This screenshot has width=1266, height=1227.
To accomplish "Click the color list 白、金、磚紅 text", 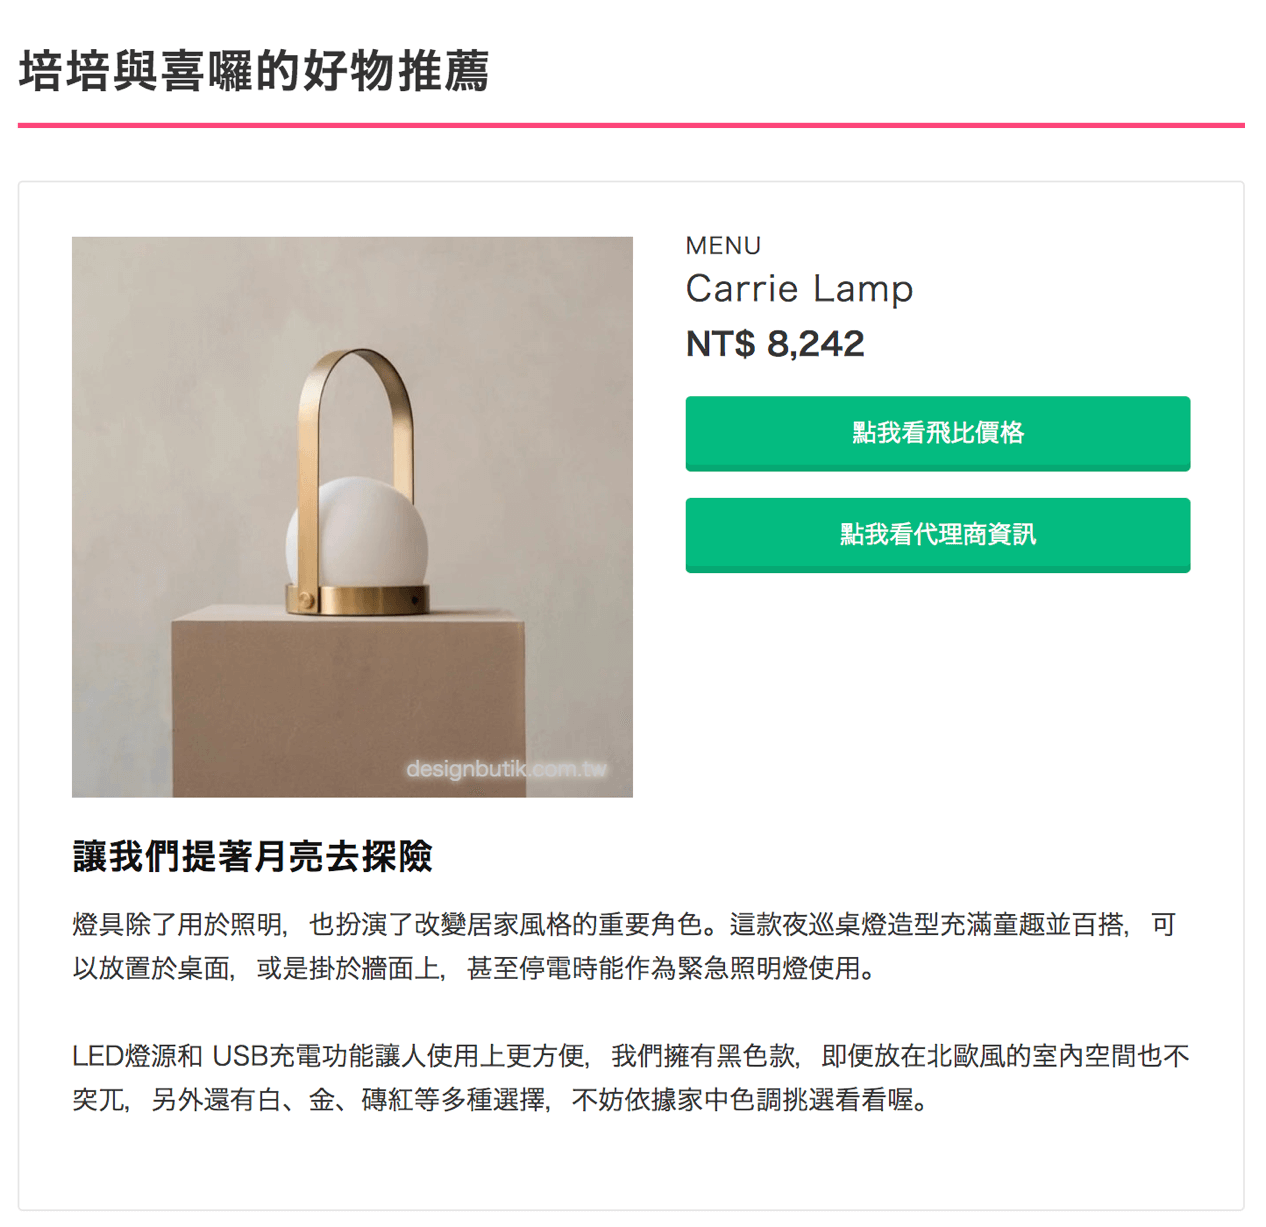I will (335, 1101).
